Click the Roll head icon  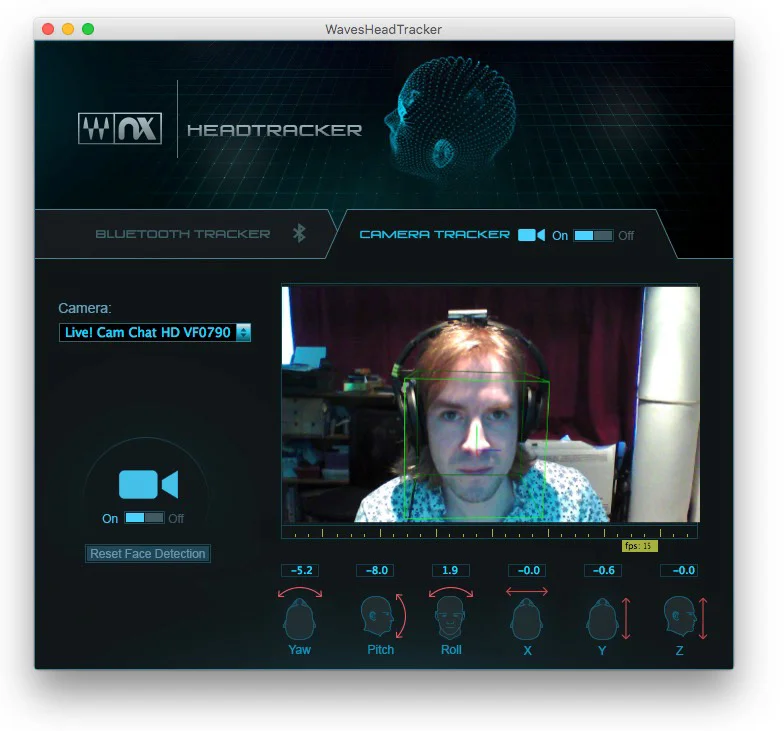450,614
